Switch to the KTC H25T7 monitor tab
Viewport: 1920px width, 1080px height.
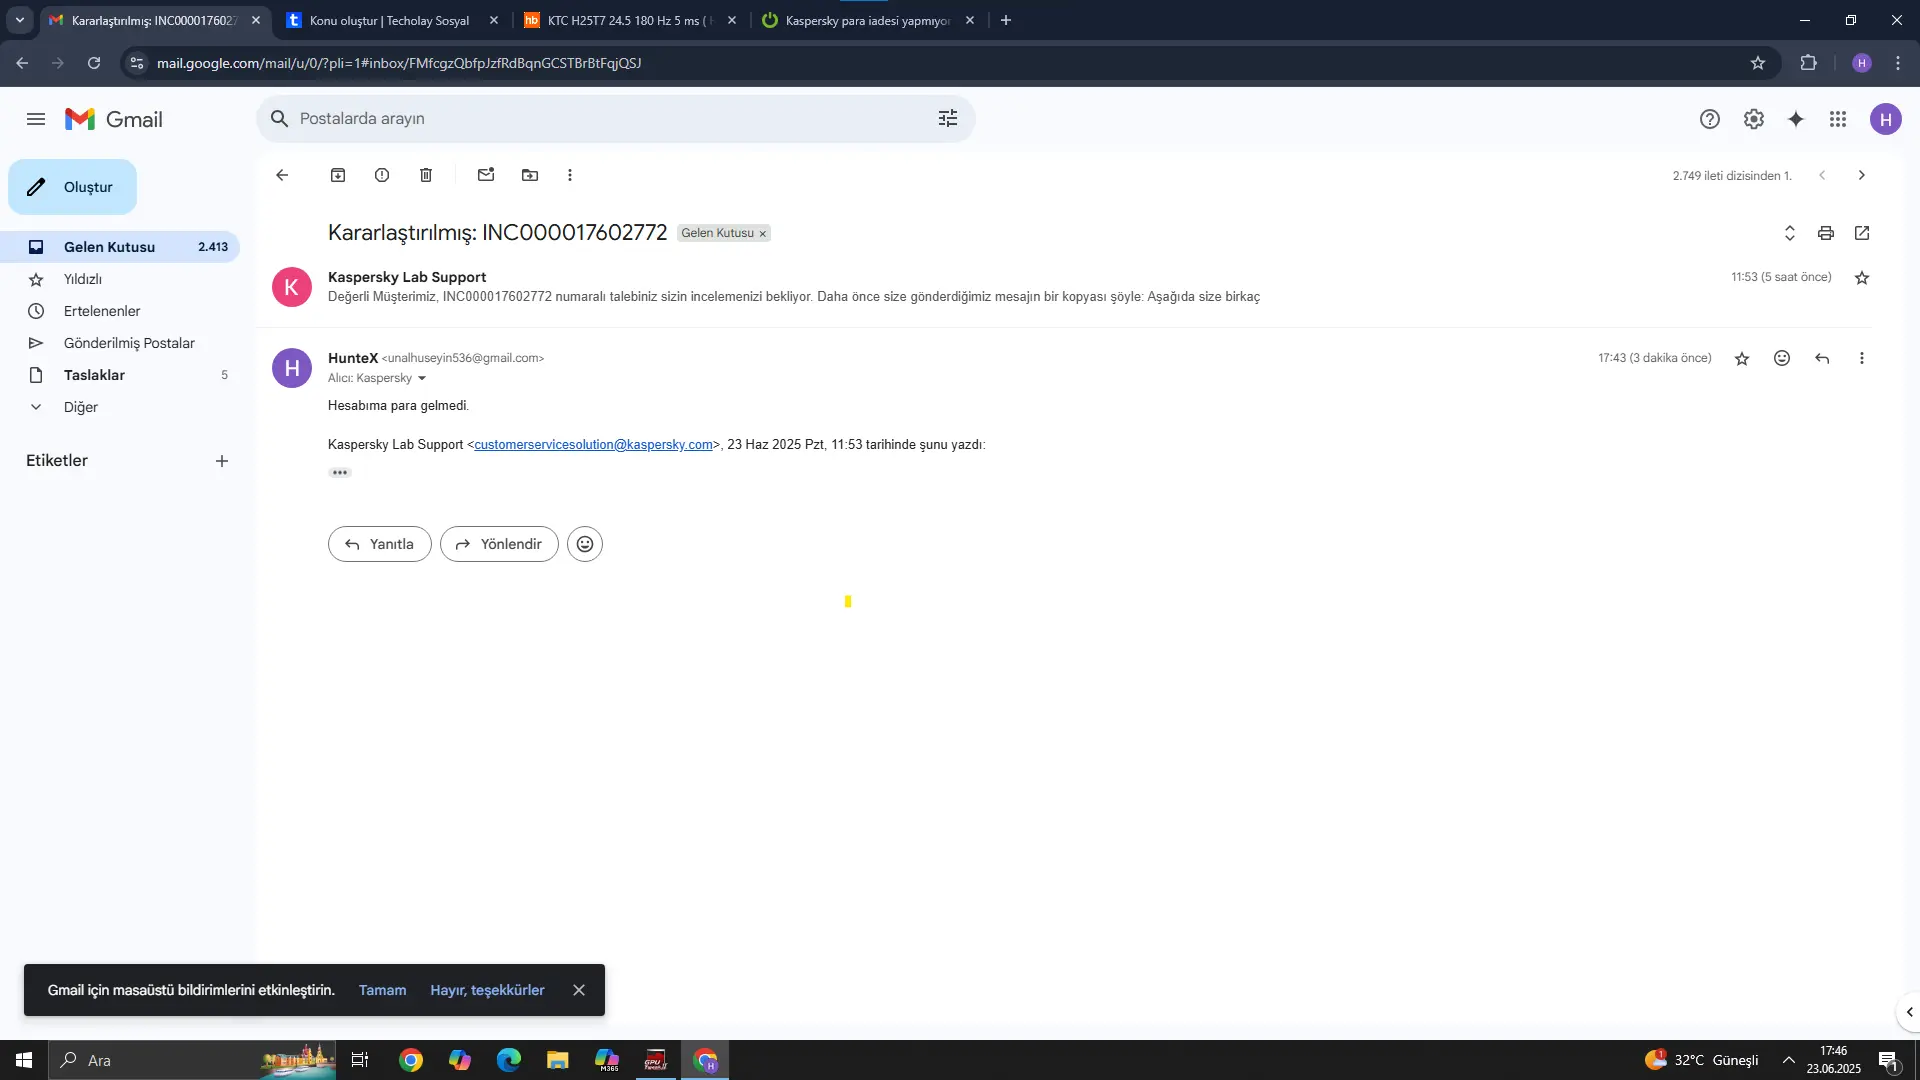(629, 20)
